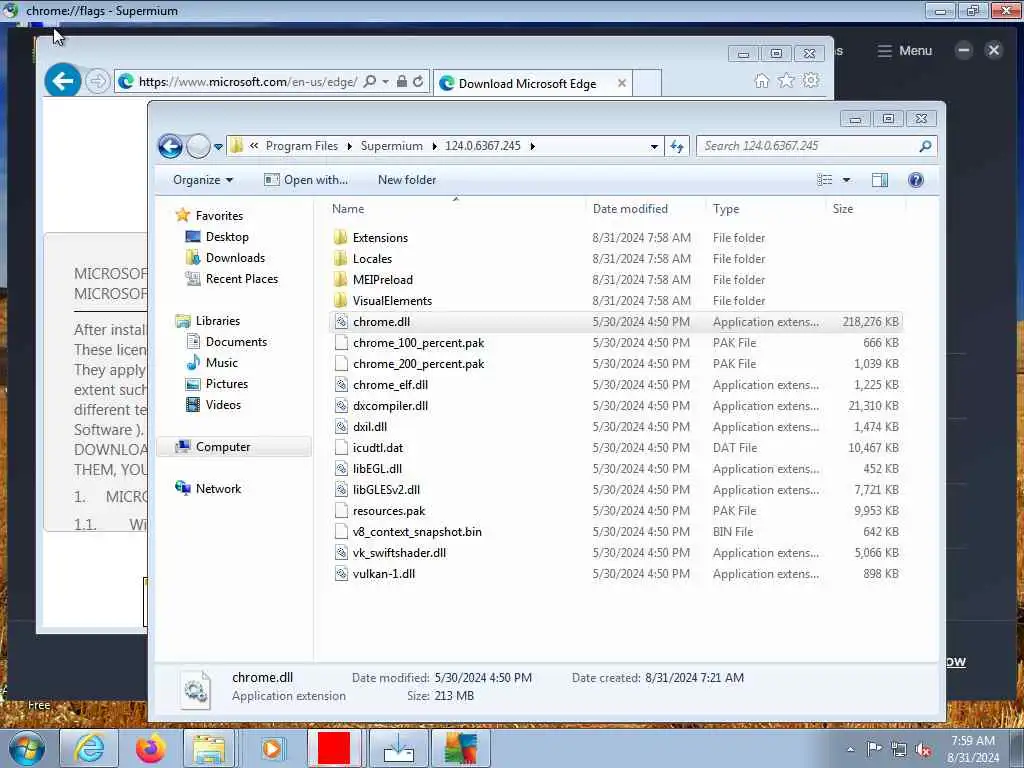Select Desktop in the navigation pane

click(227, 236)
